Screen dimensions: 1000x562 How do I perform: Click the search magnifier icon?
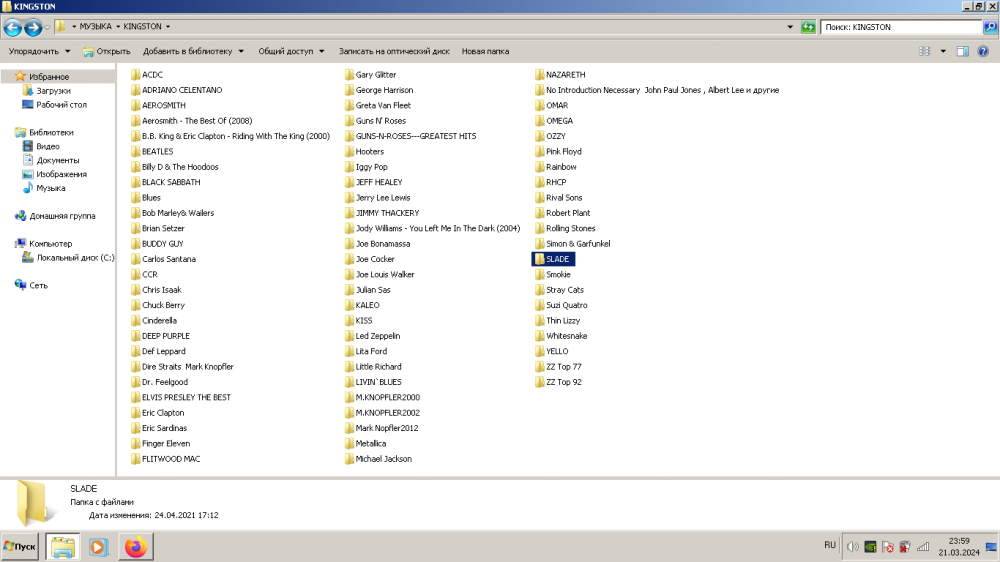point(990,27)
